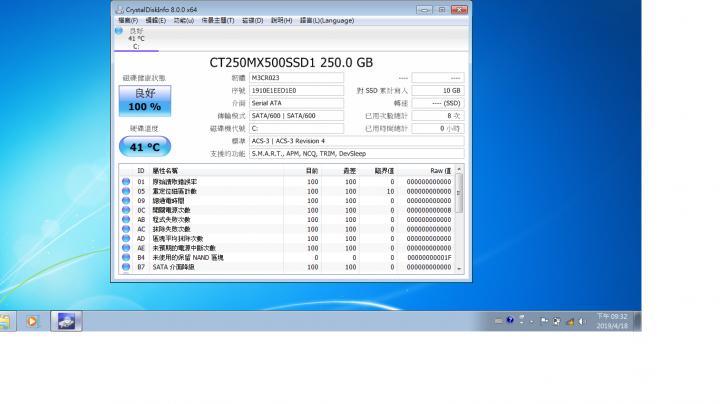
Task: Open the 檔案(F) file menu
Action: point(128,21)
